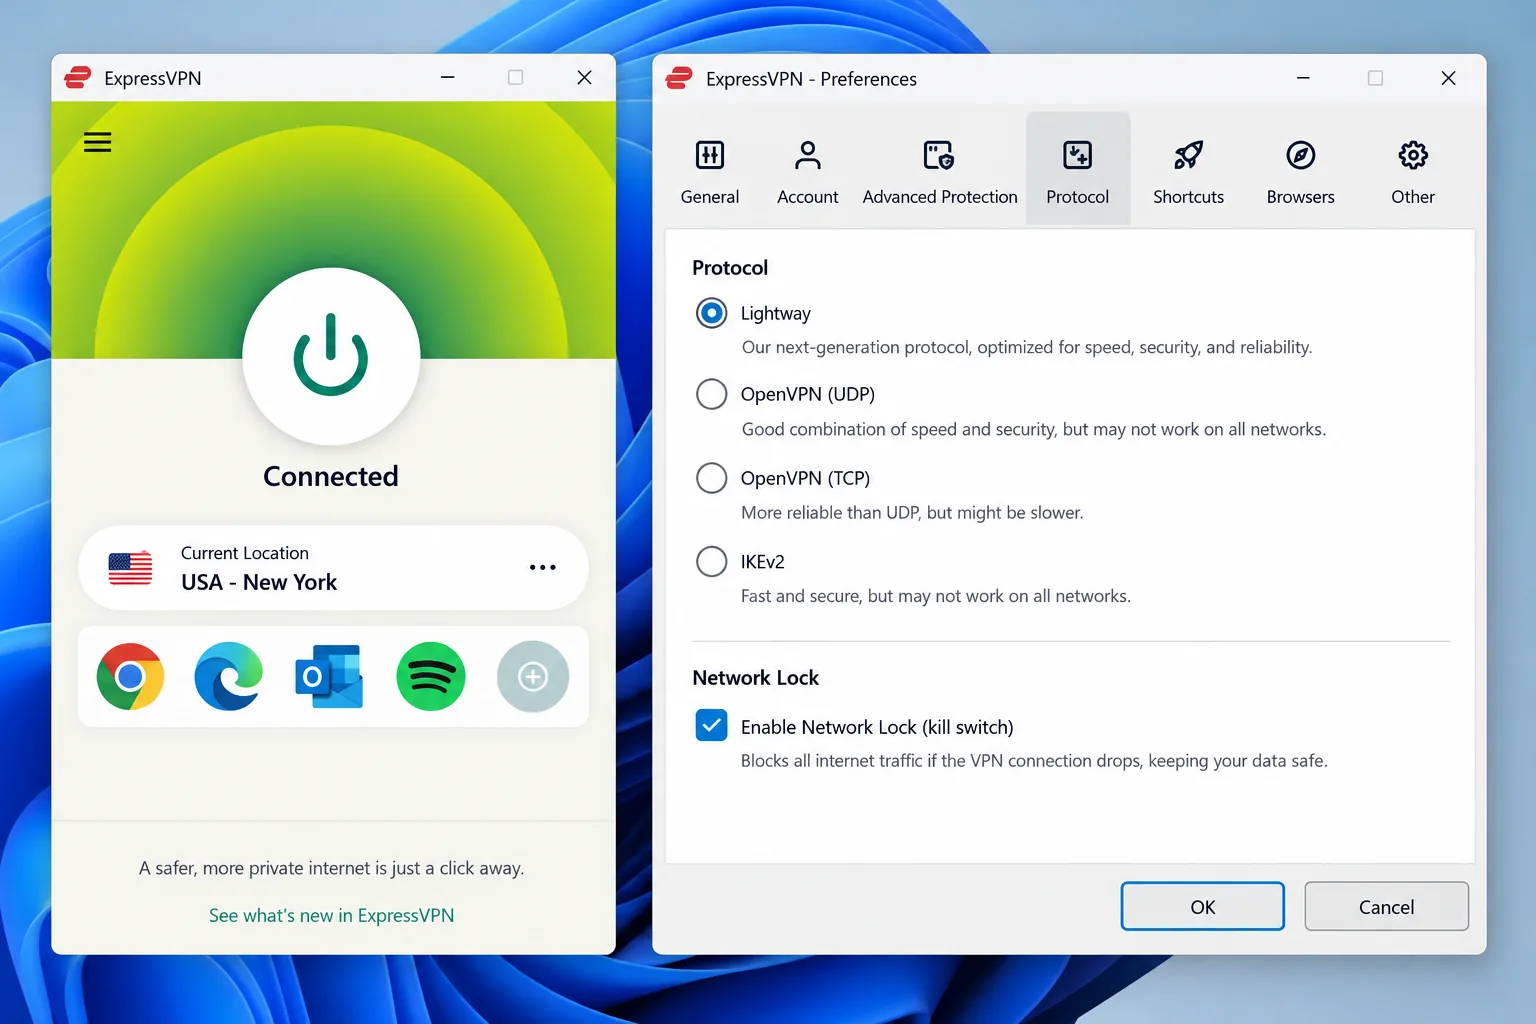
Task: Click the Connected status text
Action: [x=331, y=476]
